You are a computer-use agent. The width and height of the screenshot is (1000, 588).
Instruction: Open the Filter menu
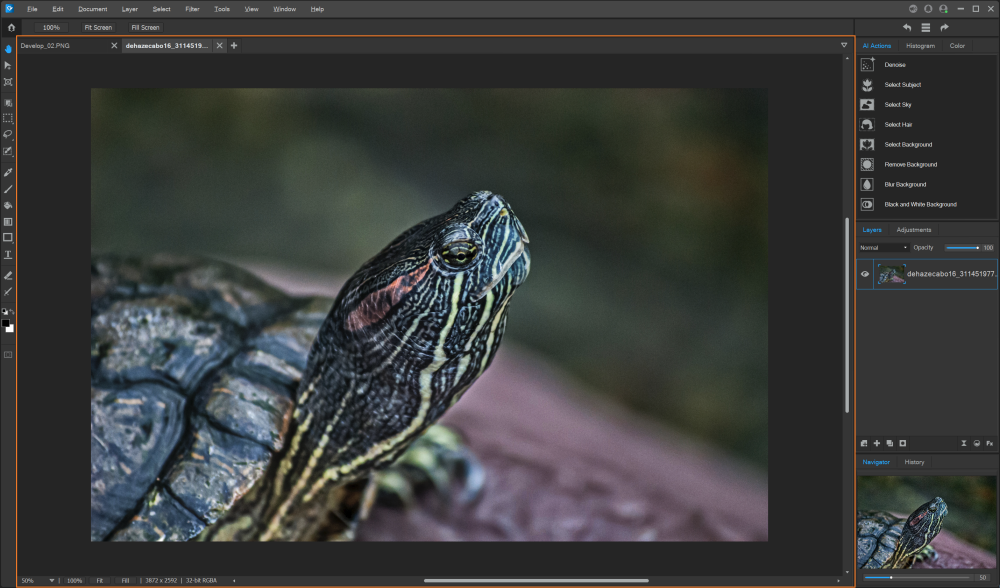(192, 9)
